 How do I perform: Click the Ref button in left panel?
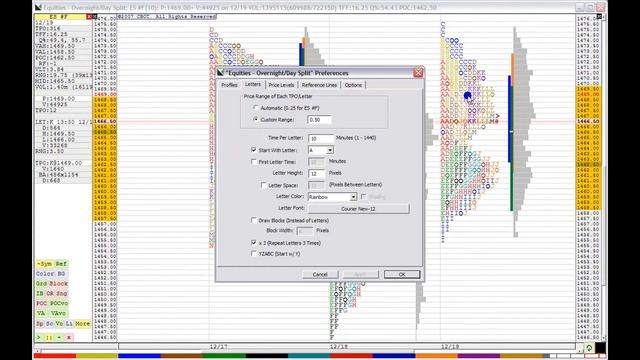[61, 264]
